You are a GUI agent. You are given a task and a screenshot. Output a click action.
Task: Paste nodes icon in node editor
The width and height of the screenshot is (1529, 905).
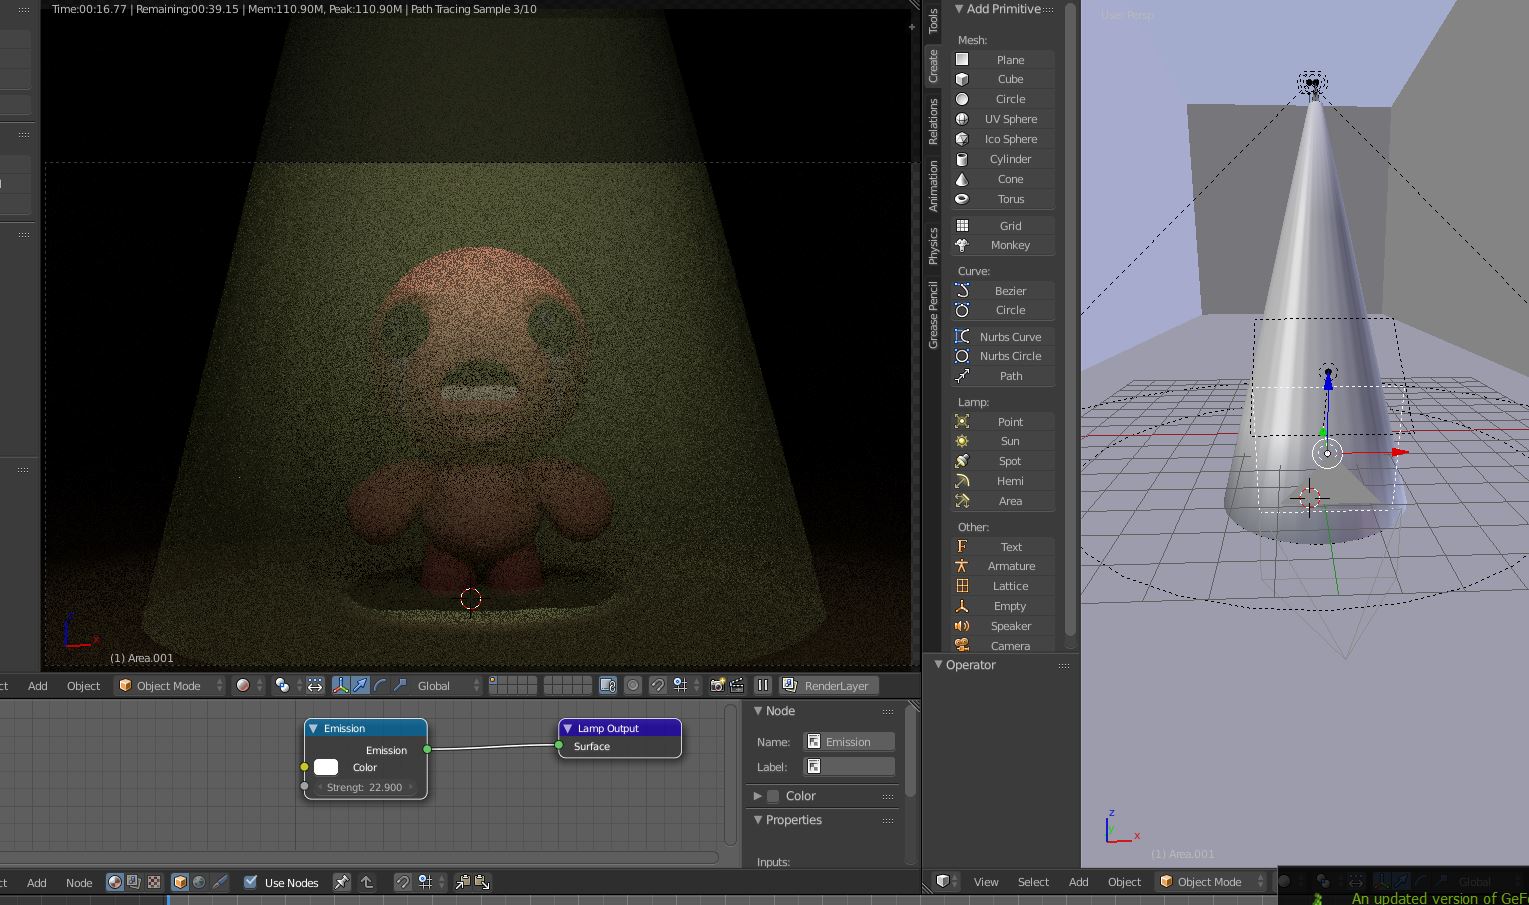click(x=482, y=882)
